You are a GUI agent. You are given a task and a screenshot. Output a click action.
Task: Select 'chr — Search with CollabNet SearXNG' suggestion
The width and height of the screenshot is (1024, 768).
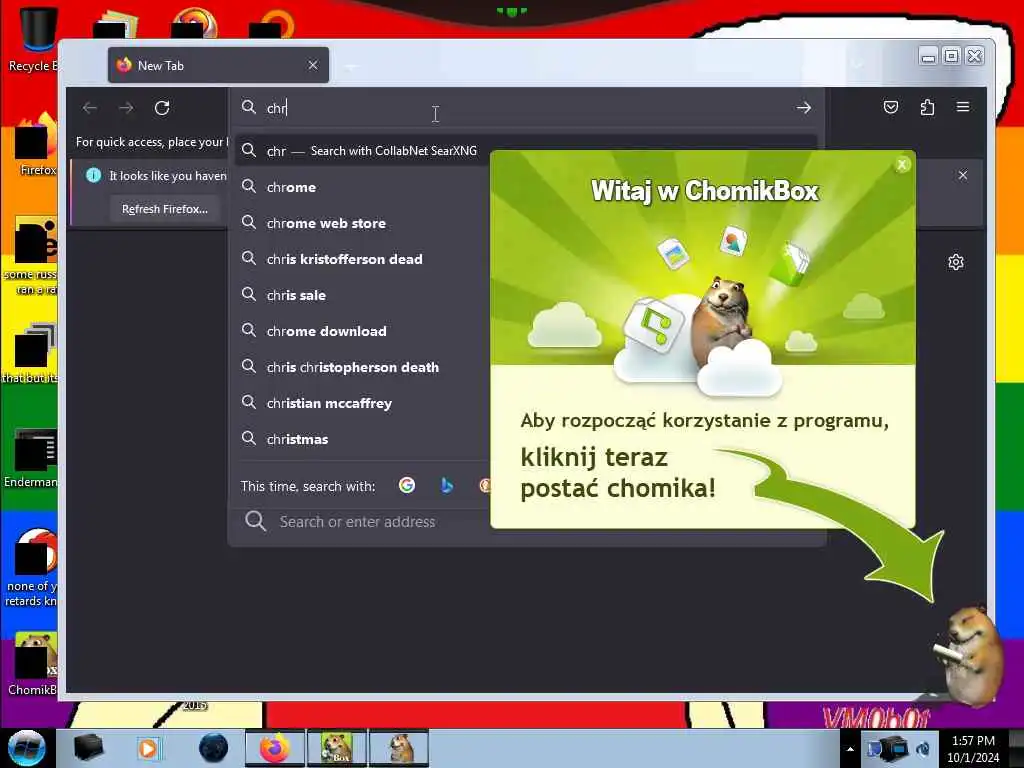(x=363, y=151)
